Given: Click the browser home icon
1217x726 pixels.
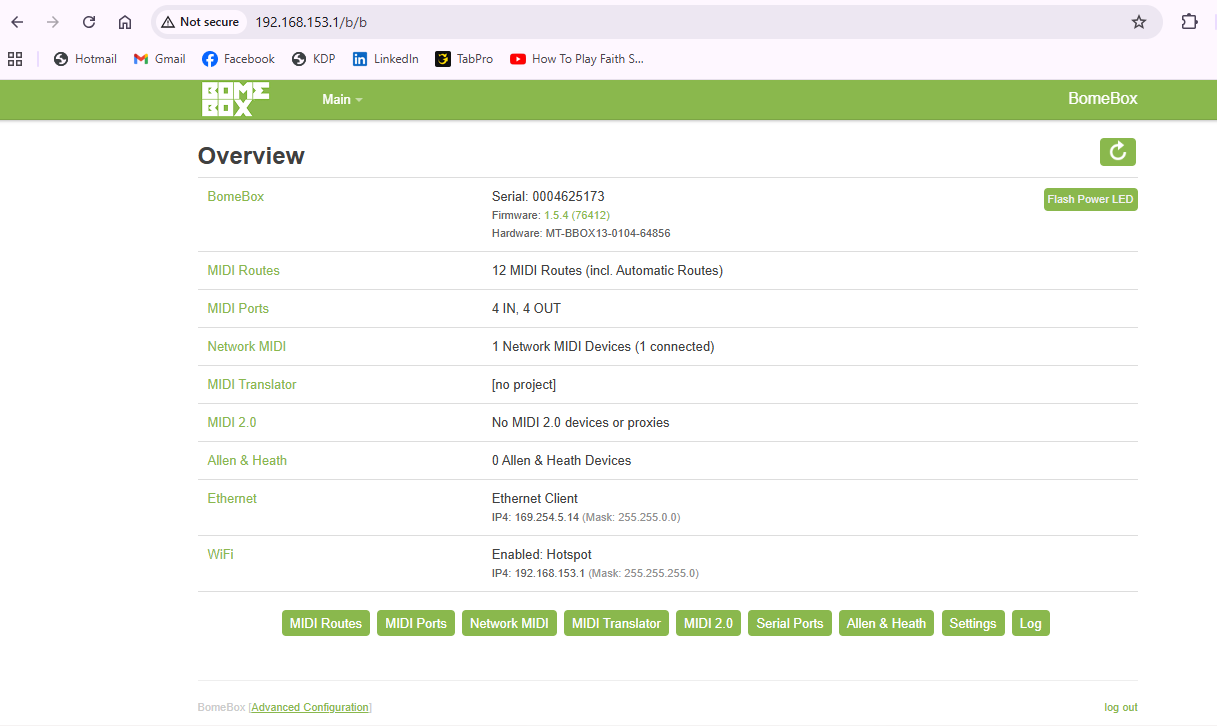Looking at the screenshot, I should [x=125, y=22].
